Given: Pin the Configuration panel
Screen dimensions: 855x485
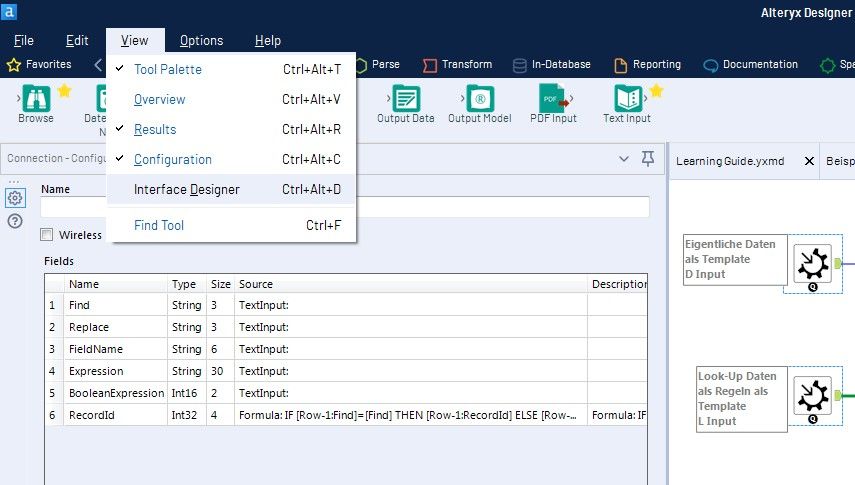Looking at the screenshot, I should (648, 159).
